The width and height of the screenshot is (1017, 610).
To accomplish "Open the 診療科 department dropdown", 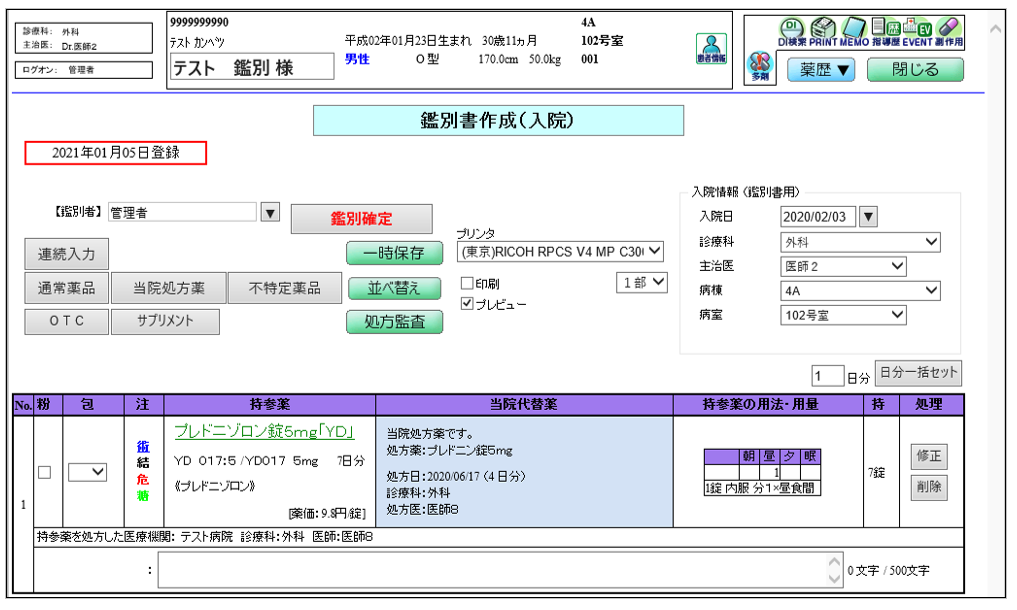I will point(860,241).
